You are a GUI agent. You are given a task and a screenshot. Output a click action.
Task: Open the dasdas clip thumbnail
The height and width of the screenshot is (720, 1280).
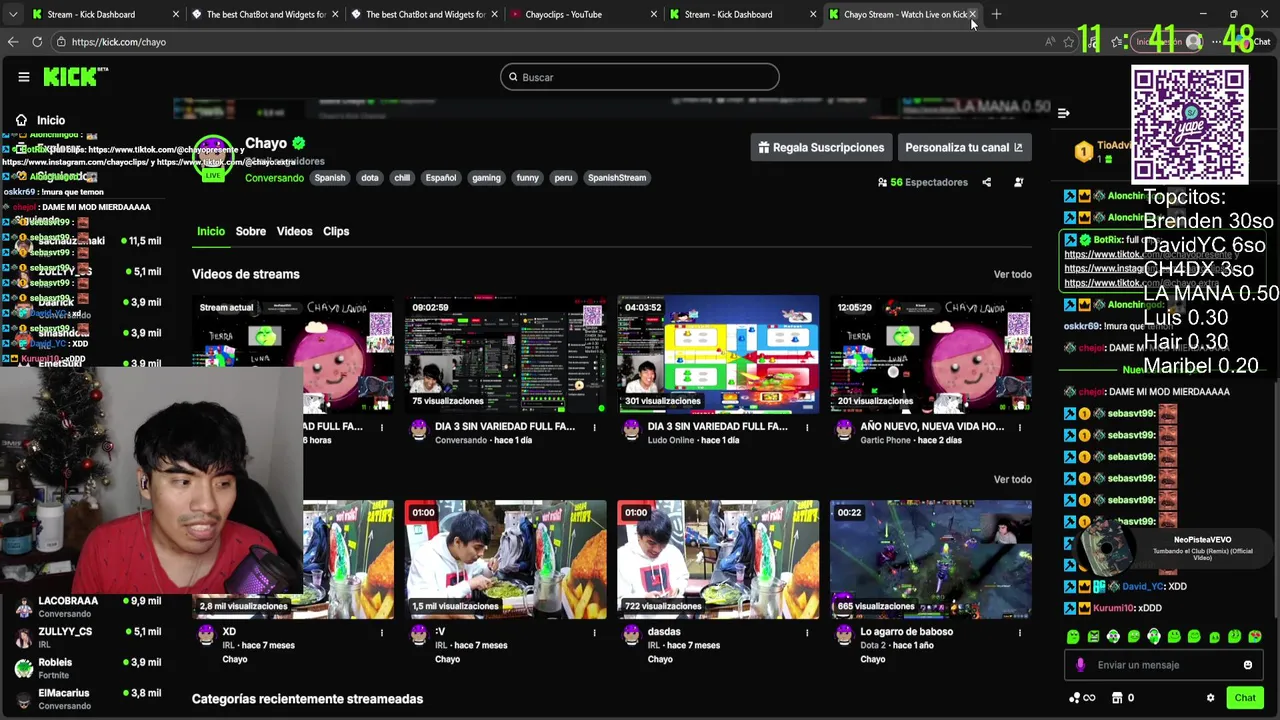click(718, 559)
